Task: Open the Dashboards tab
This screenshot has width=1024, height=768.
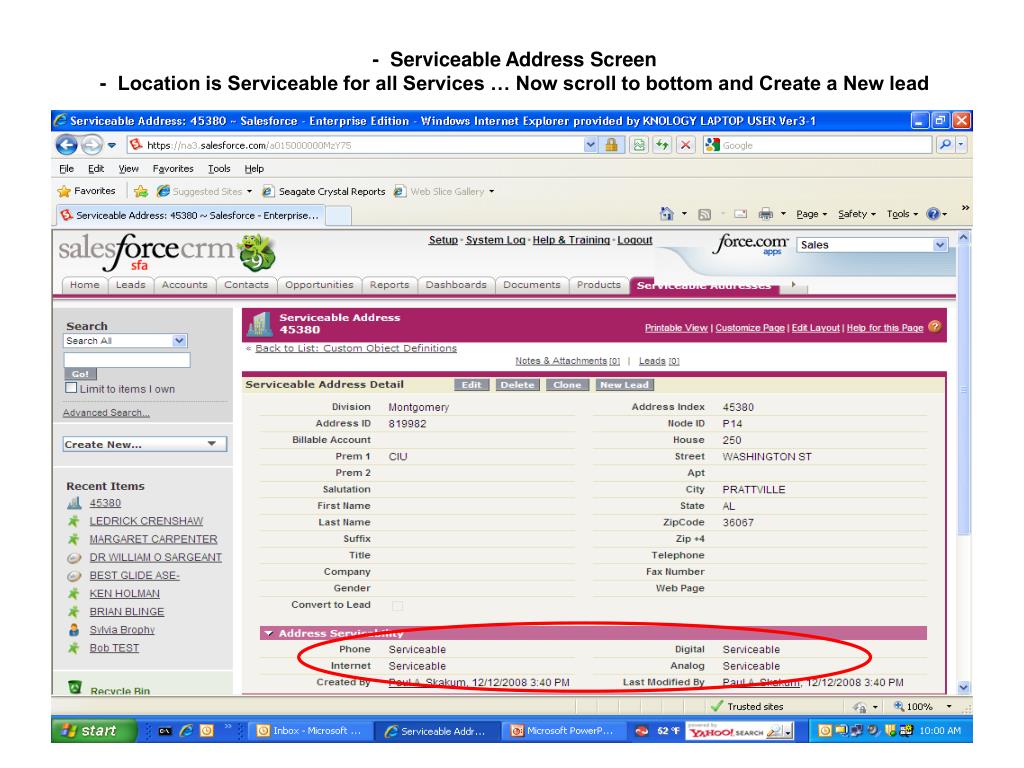Action: 456,285
